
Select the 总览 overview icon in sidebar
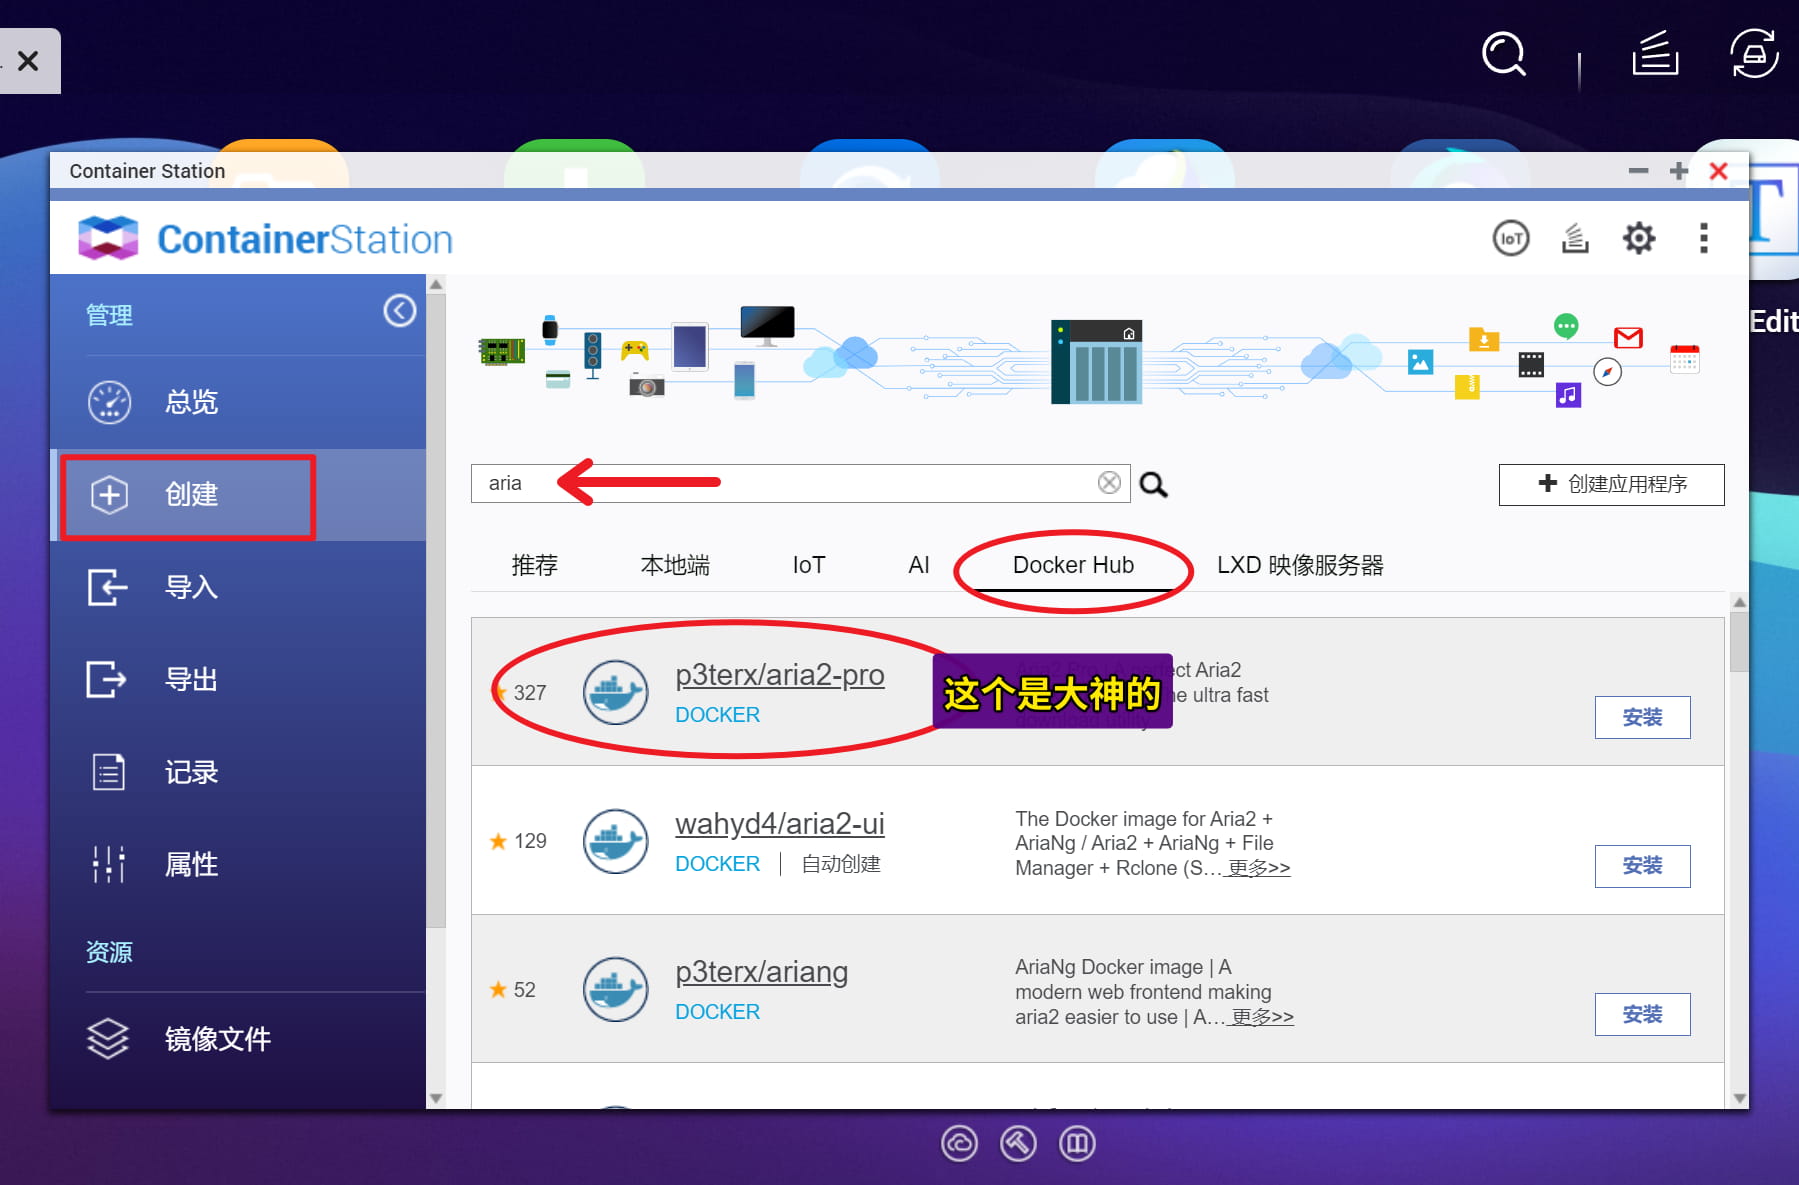pos(110,402)
